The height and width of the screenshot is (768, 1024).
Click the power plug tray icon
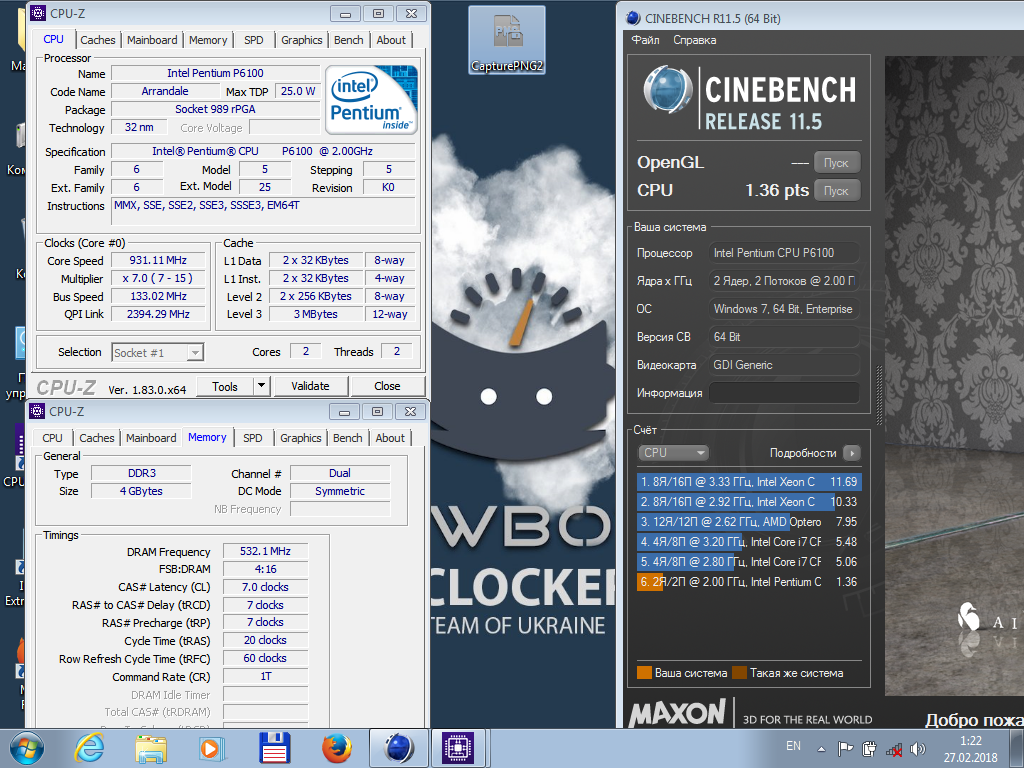(869, 749)
